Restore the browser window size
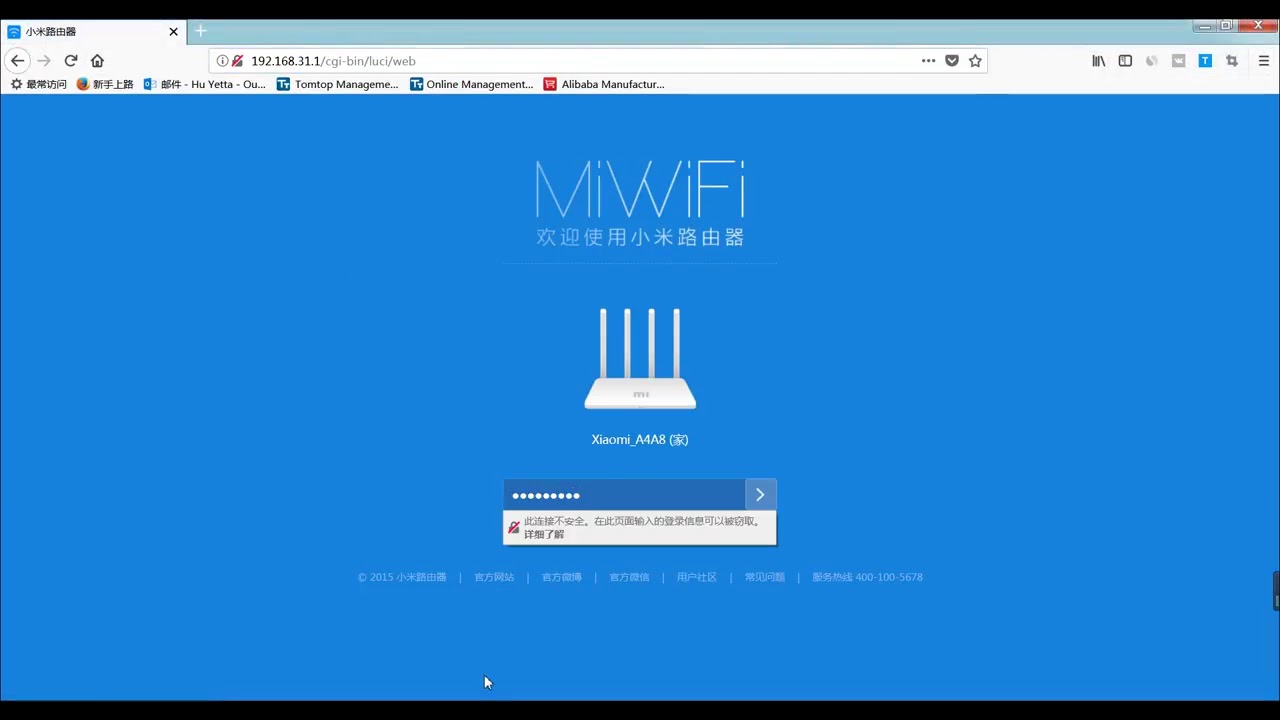This screenshot has height=720, width=1280. click(1226, 26)
